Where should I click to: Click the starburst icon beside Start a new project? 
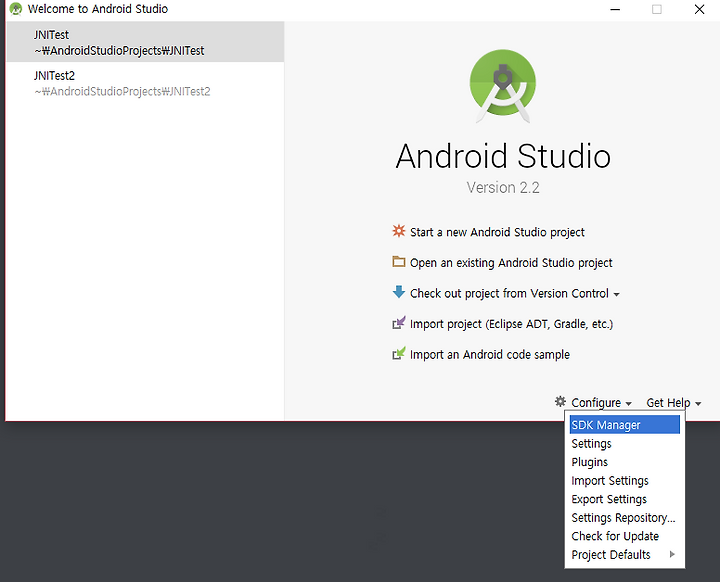(399, 231)
